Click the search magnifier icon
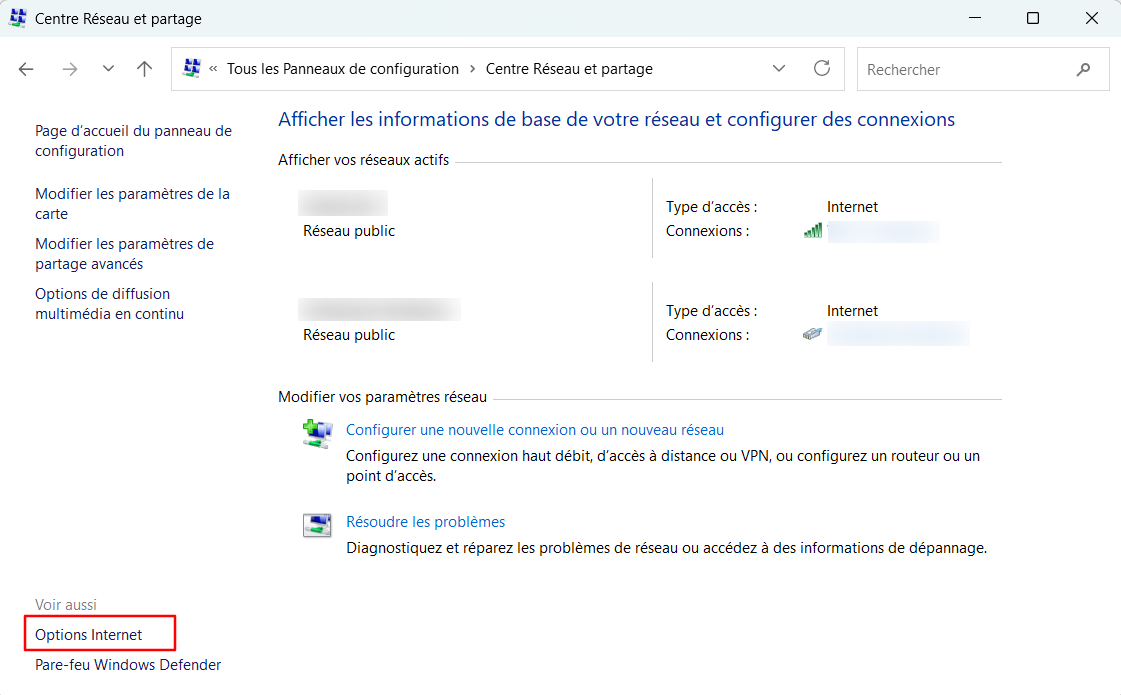 (1084, 69)
